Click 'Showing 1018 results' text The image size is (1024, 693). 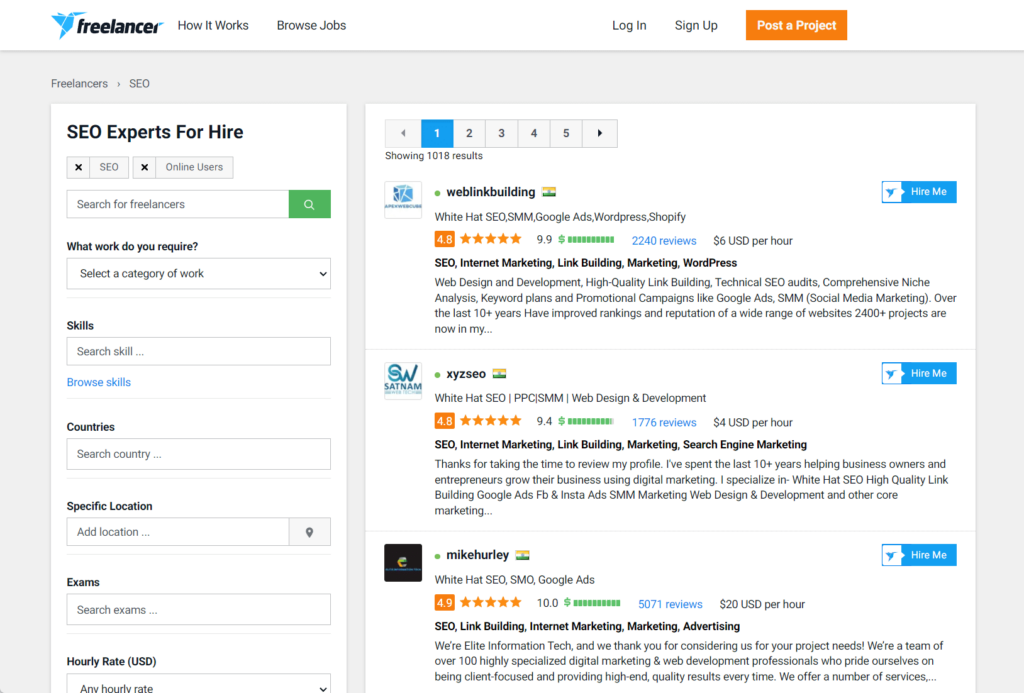point(434,155)
